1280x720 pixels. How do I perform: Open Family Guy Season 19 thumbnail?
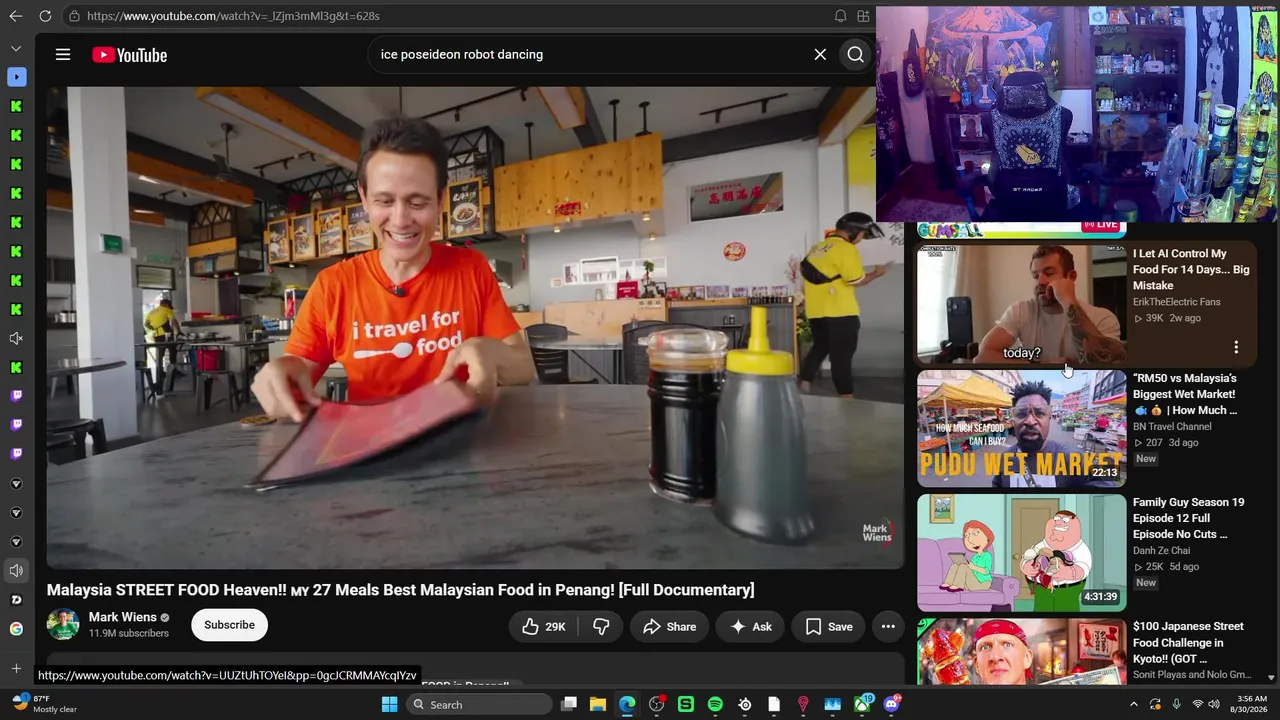(x=1021, y=553)
